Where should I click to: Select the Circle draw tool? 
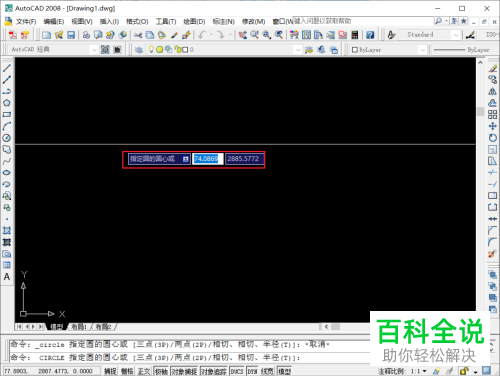pyautogui.click(x=7, y=138)
